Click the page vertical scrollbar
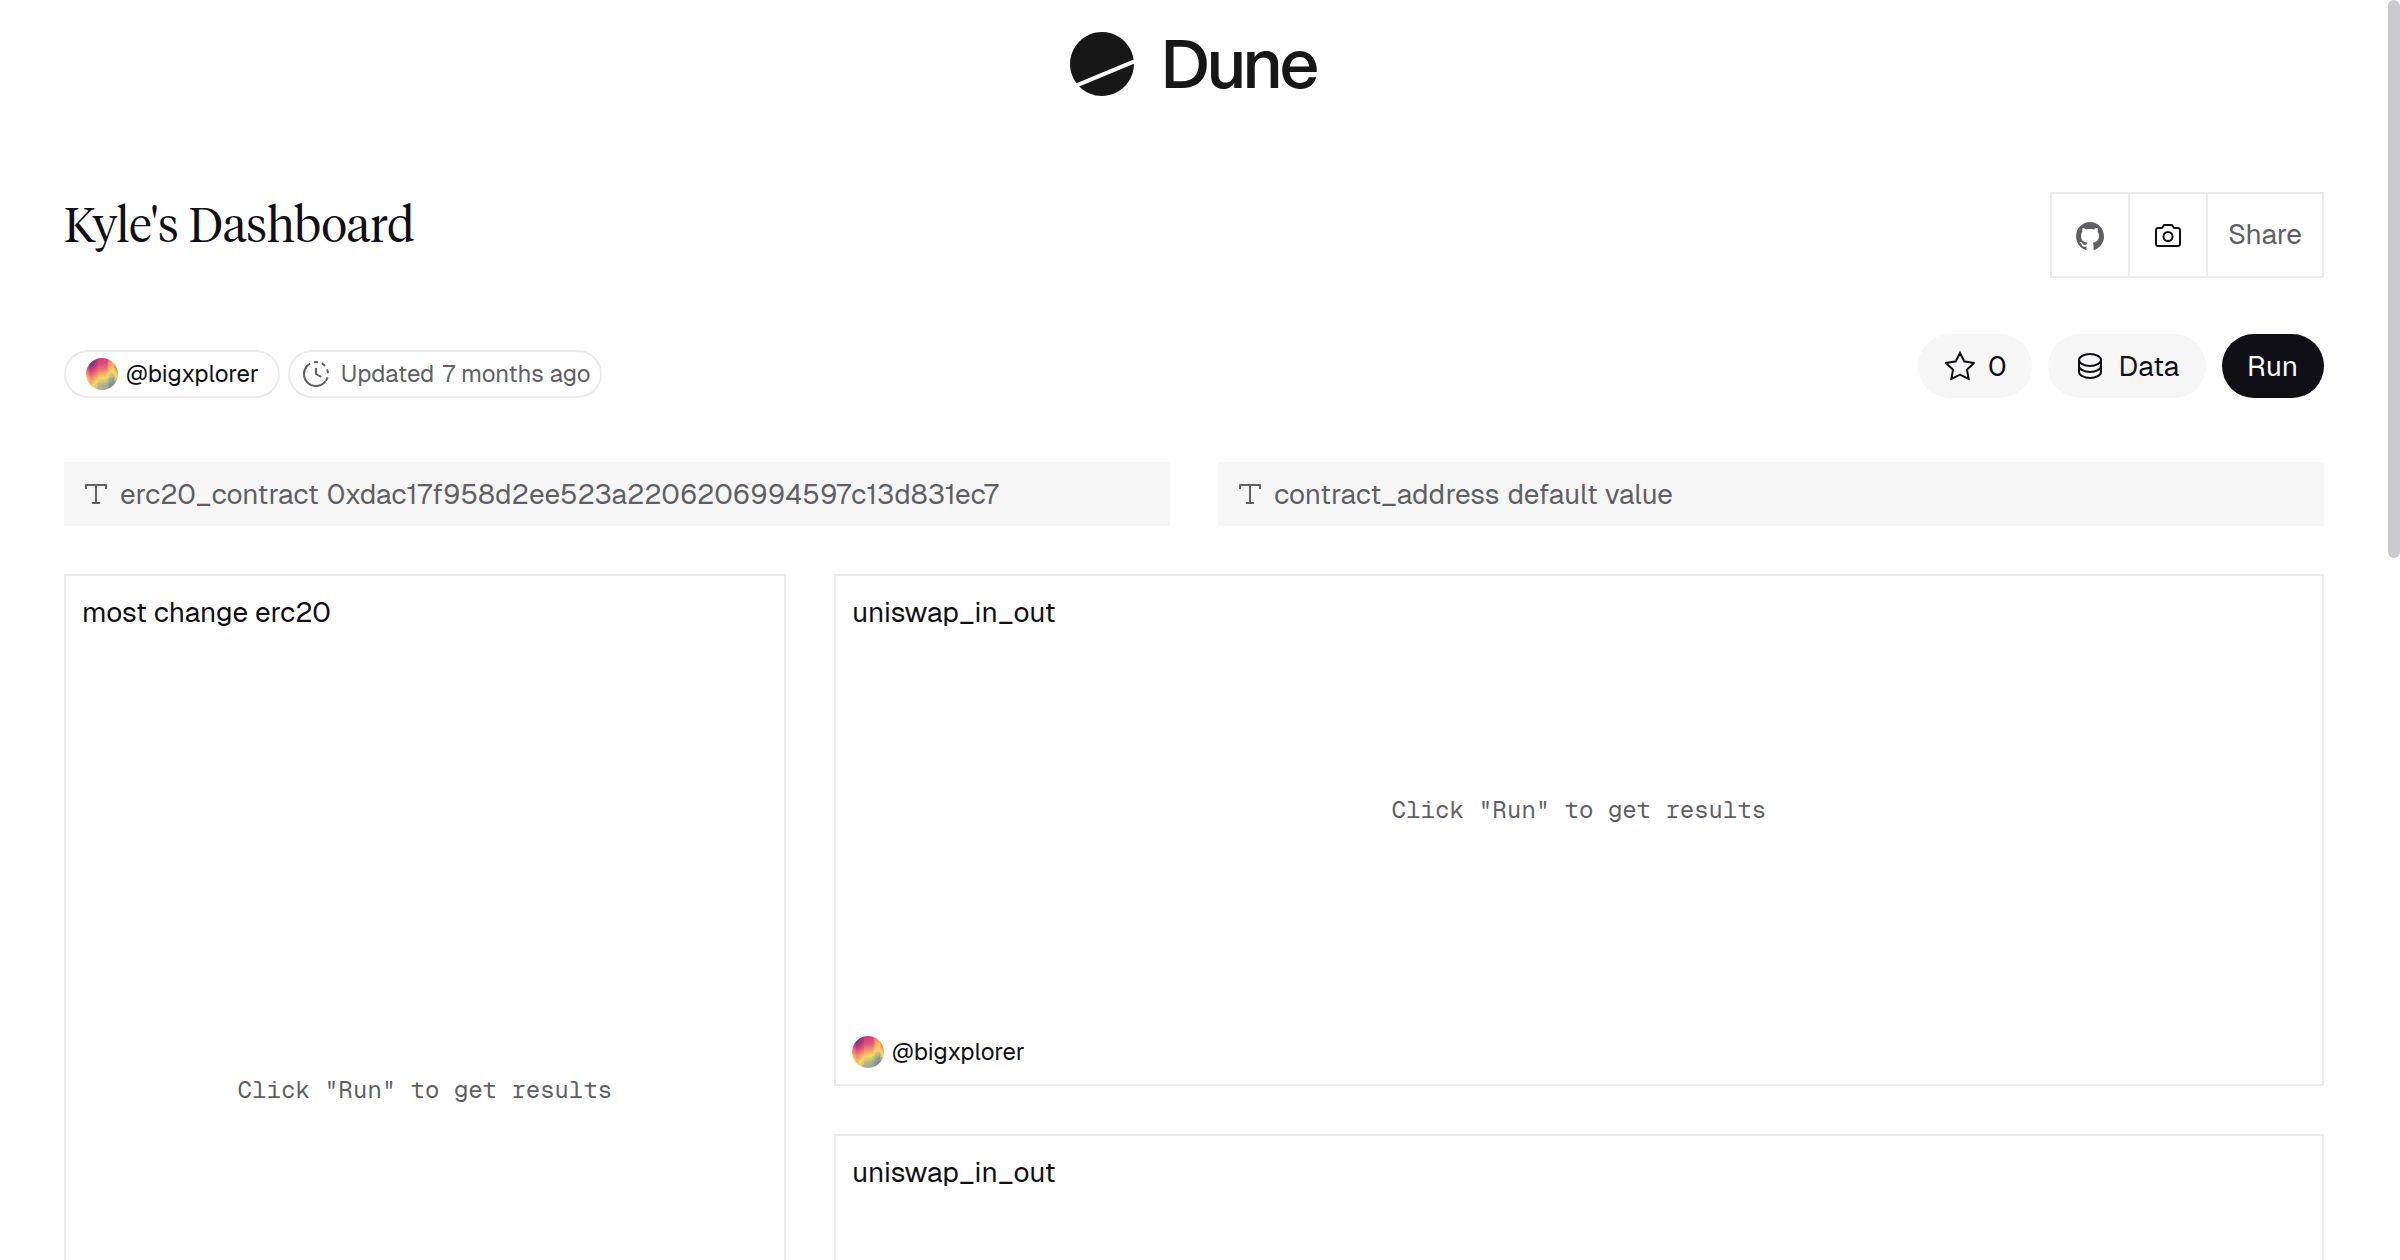 pos(2393,280)
